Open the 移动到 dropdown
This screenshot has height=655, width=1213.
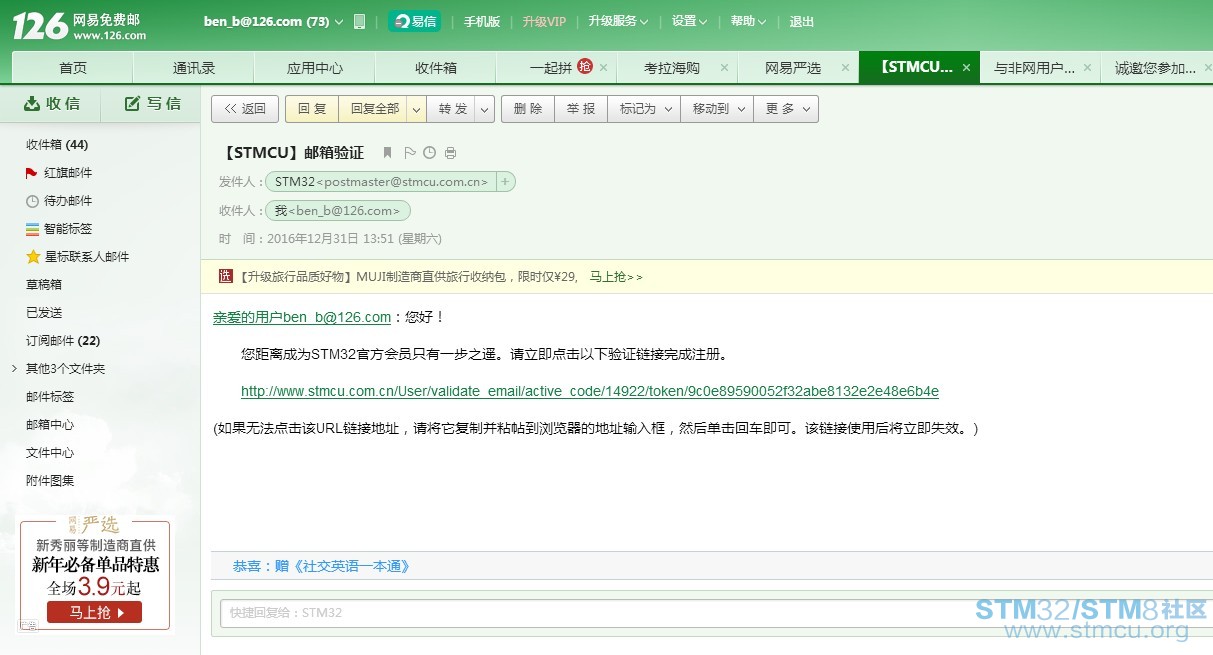coord(717,109)
